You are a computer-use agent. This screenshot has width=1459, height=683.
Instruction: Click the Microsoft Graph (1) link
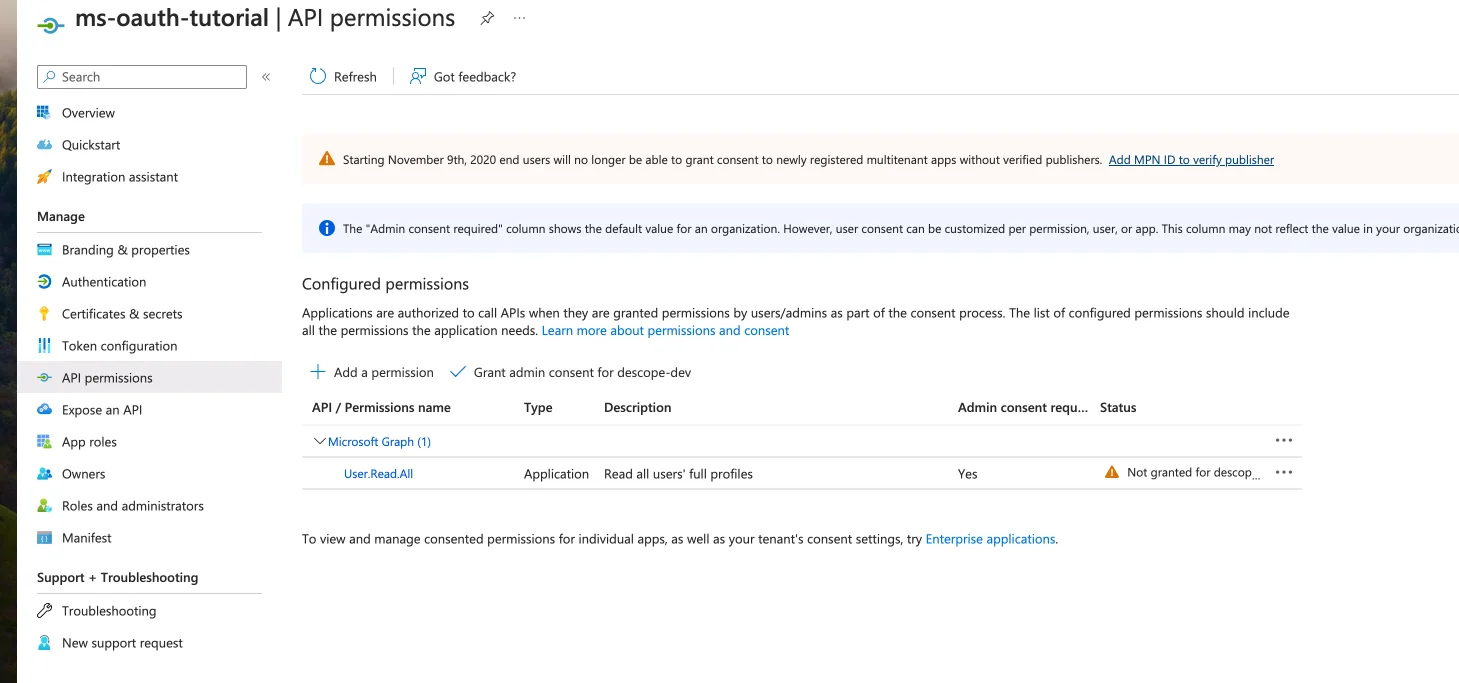pyautogui.click(x=379, y=442)
